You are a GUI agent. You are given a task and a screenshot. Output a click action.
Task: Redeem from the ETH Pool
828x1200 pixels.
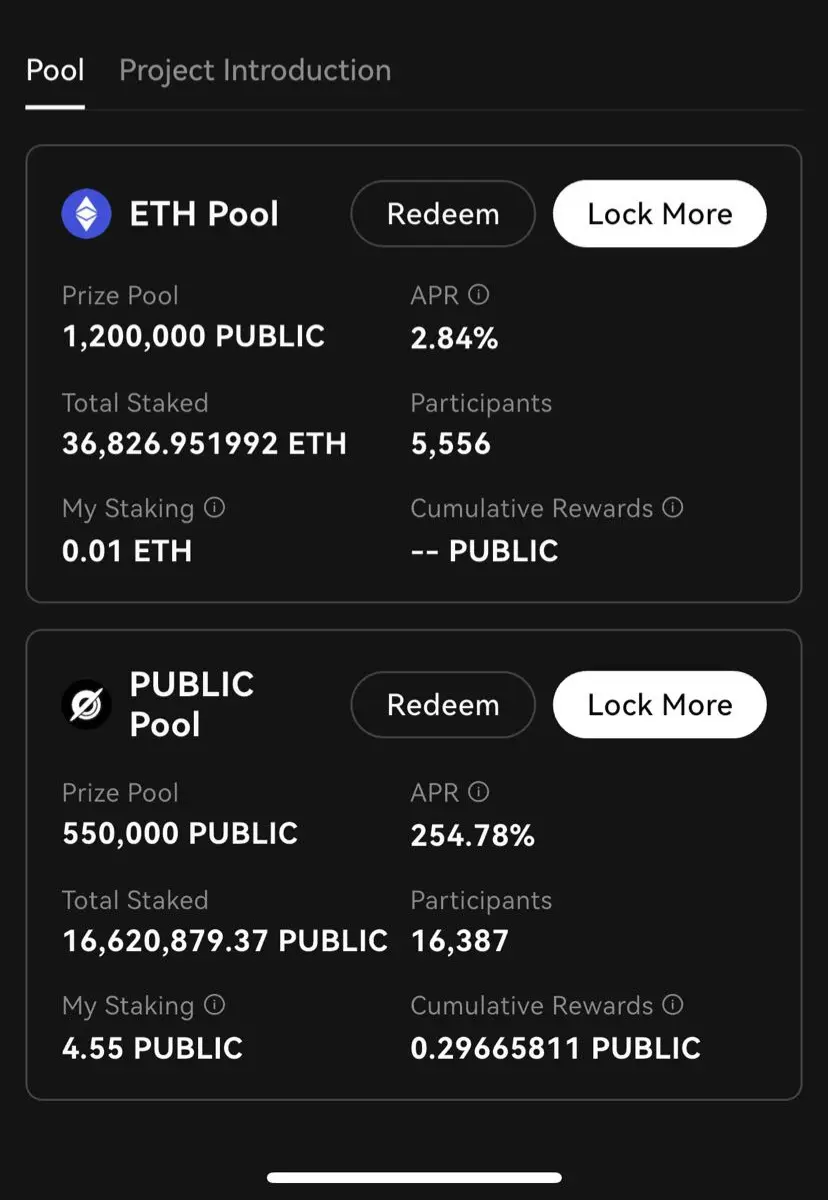[443, 213]
